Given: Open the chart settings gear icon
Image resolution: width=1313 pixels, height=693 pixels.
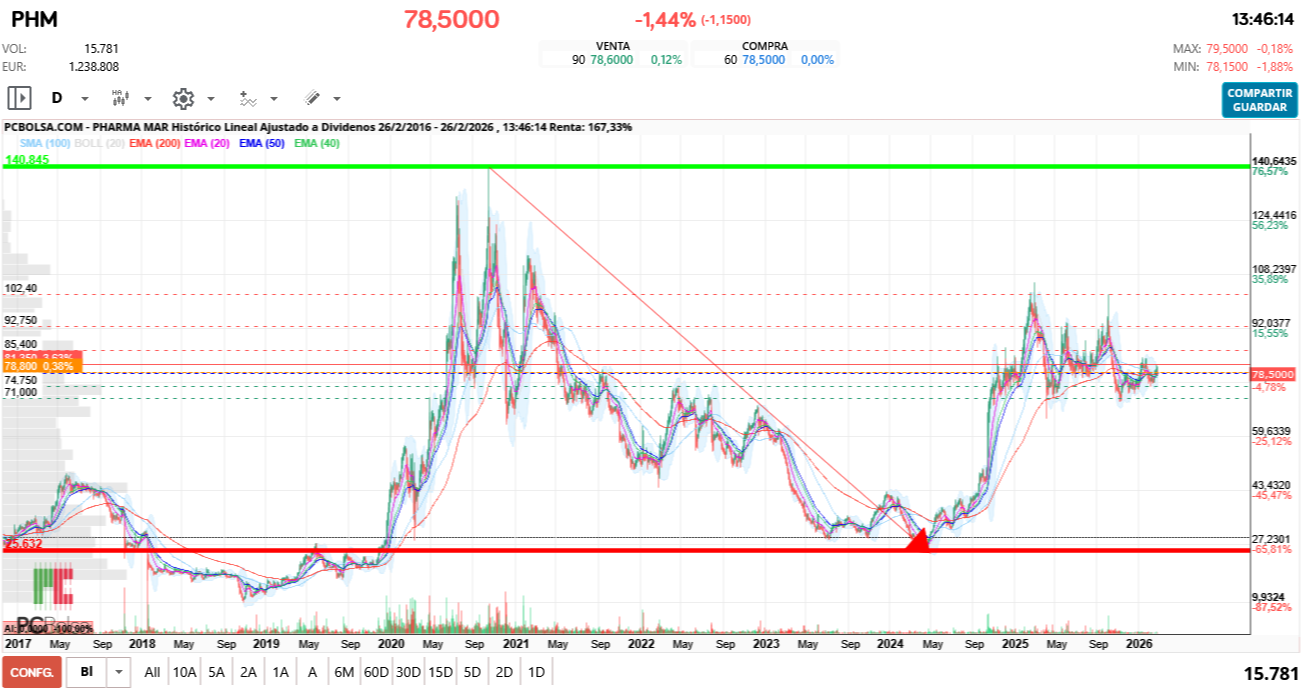Looking at the screenshot, I should (182, 98).
